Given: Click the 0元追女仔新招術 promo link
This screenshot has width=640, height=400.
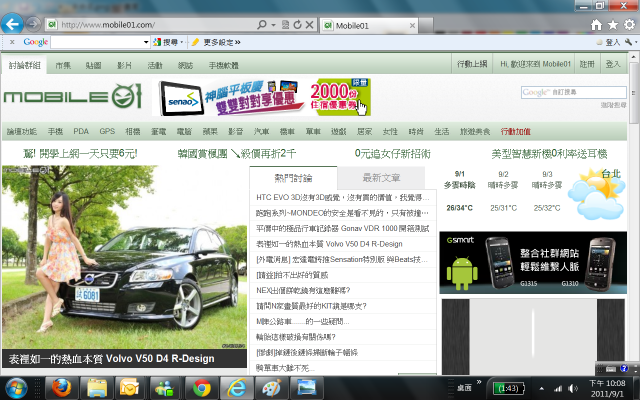Looking at the screenshot, I should click(x=392, y=154).
